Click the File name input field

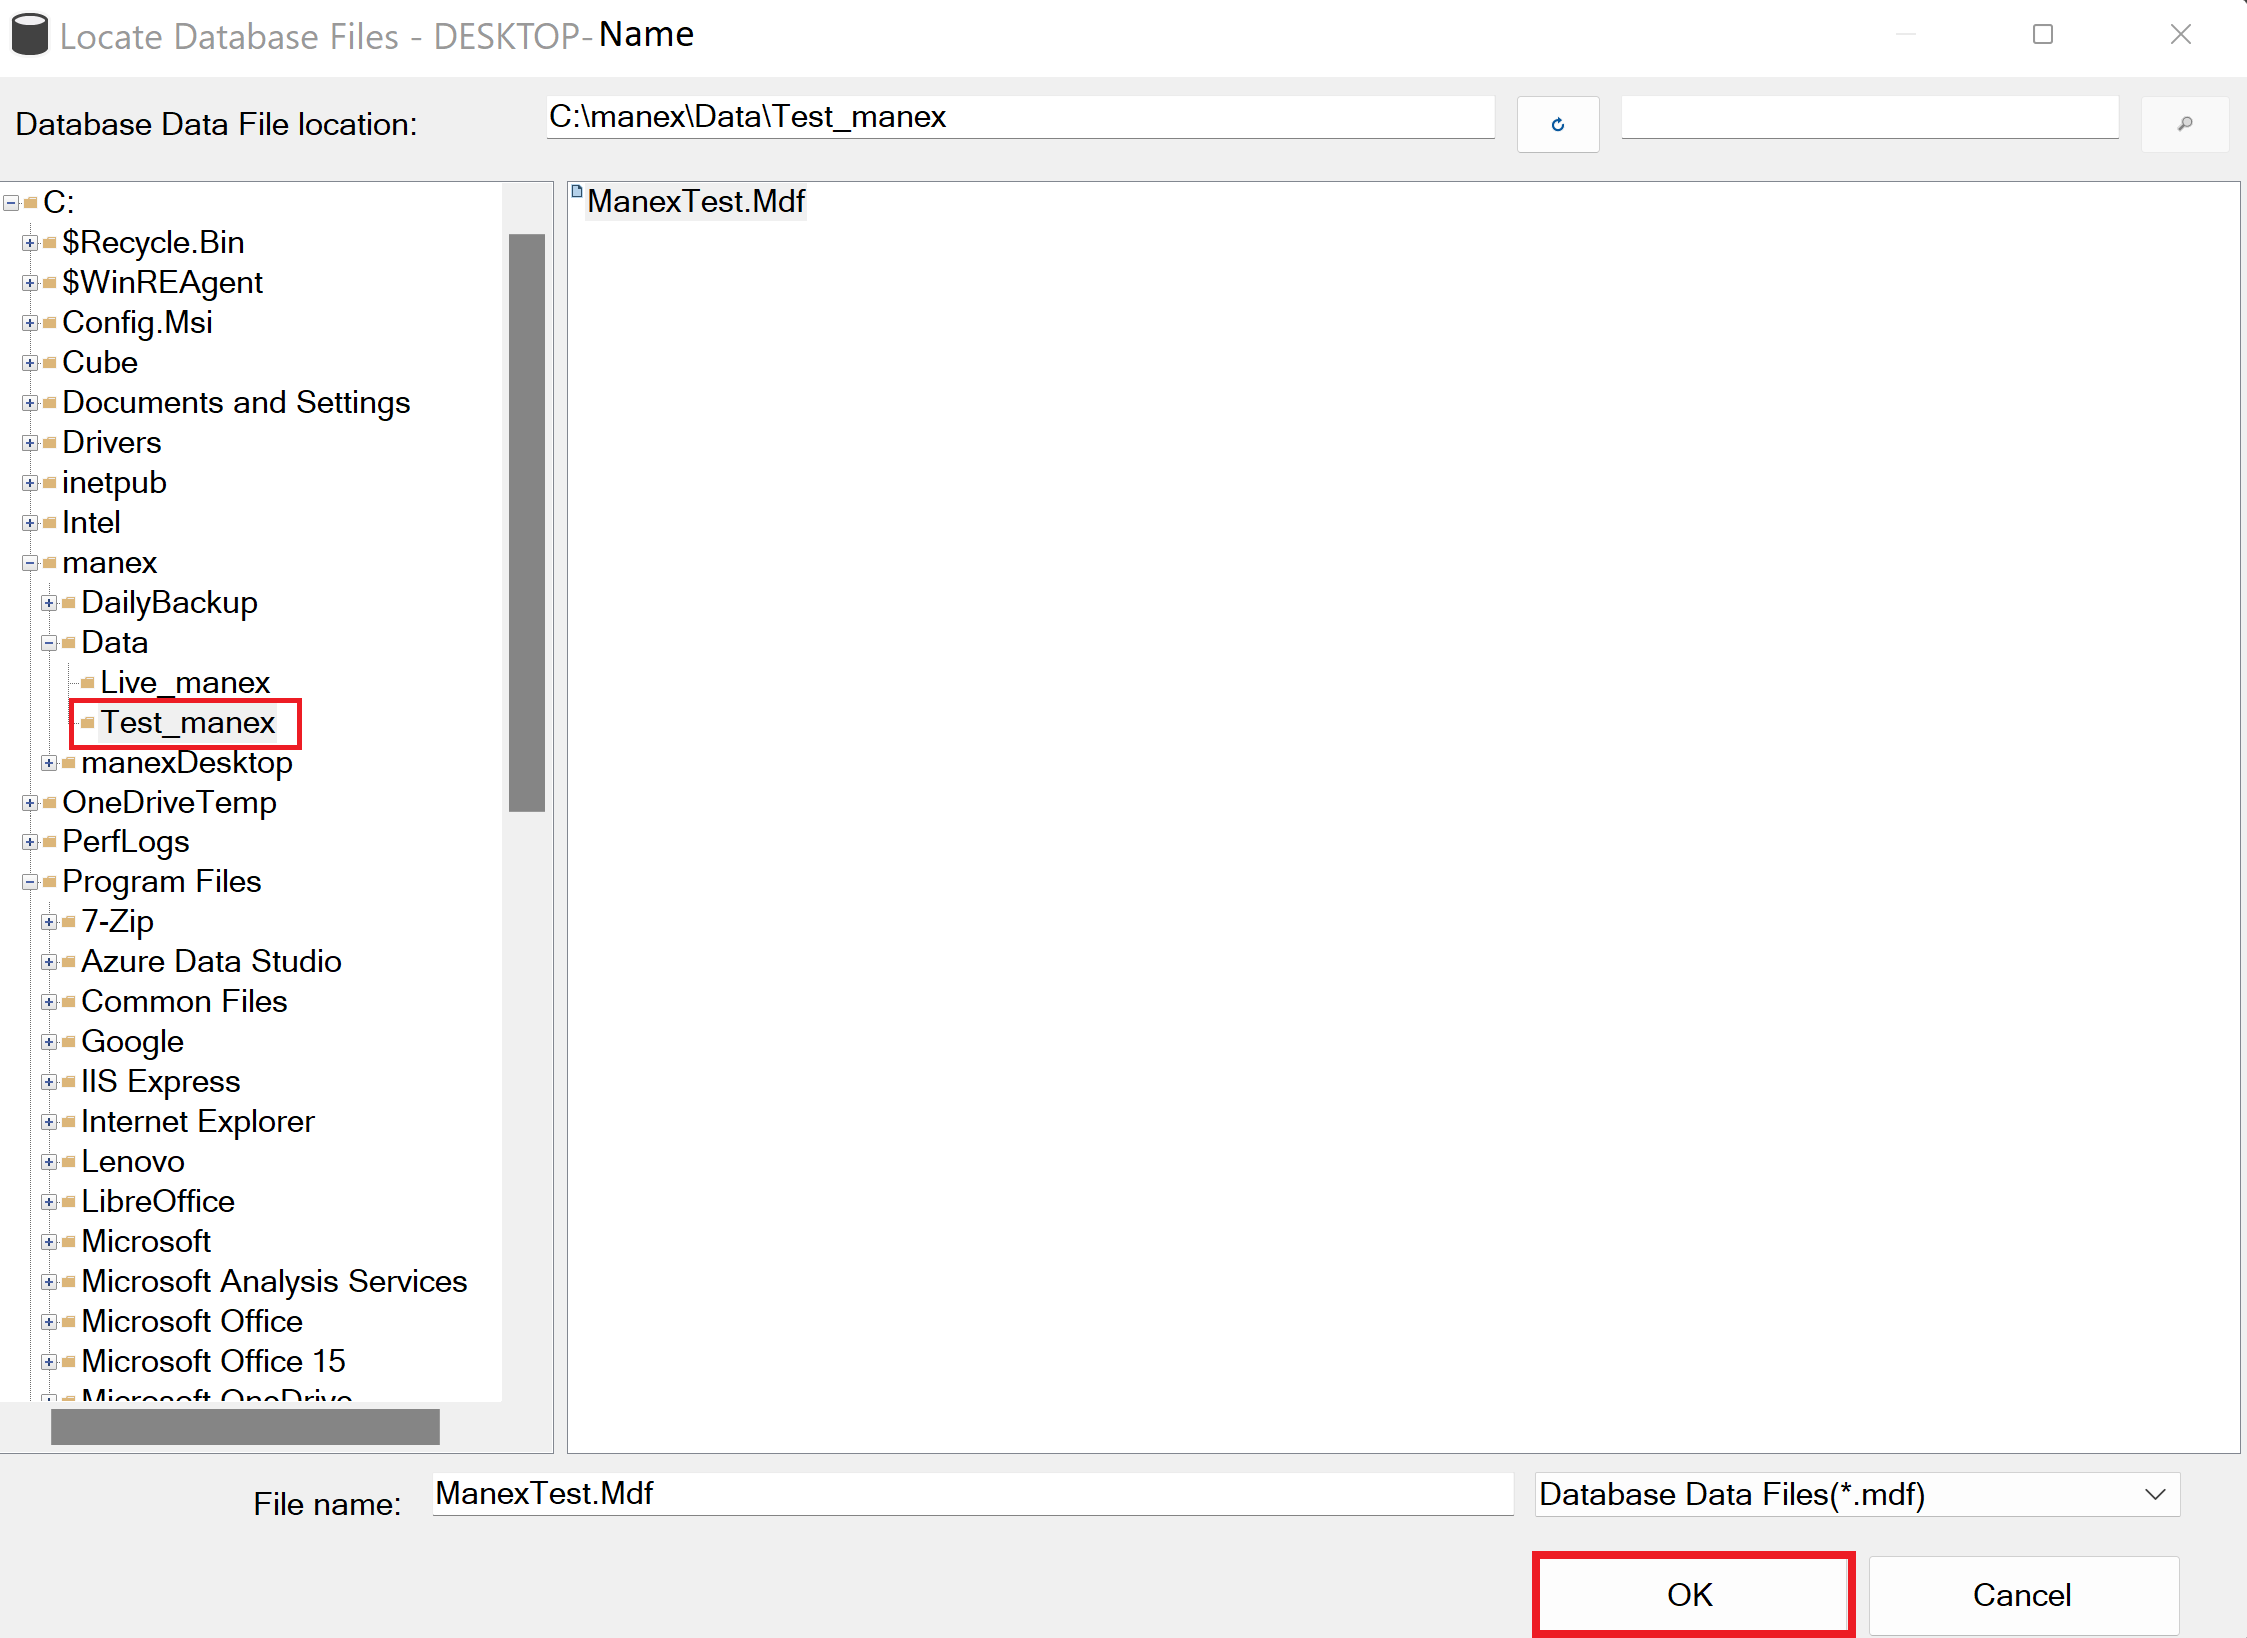pyautogui.click(x=972, y=1494)
